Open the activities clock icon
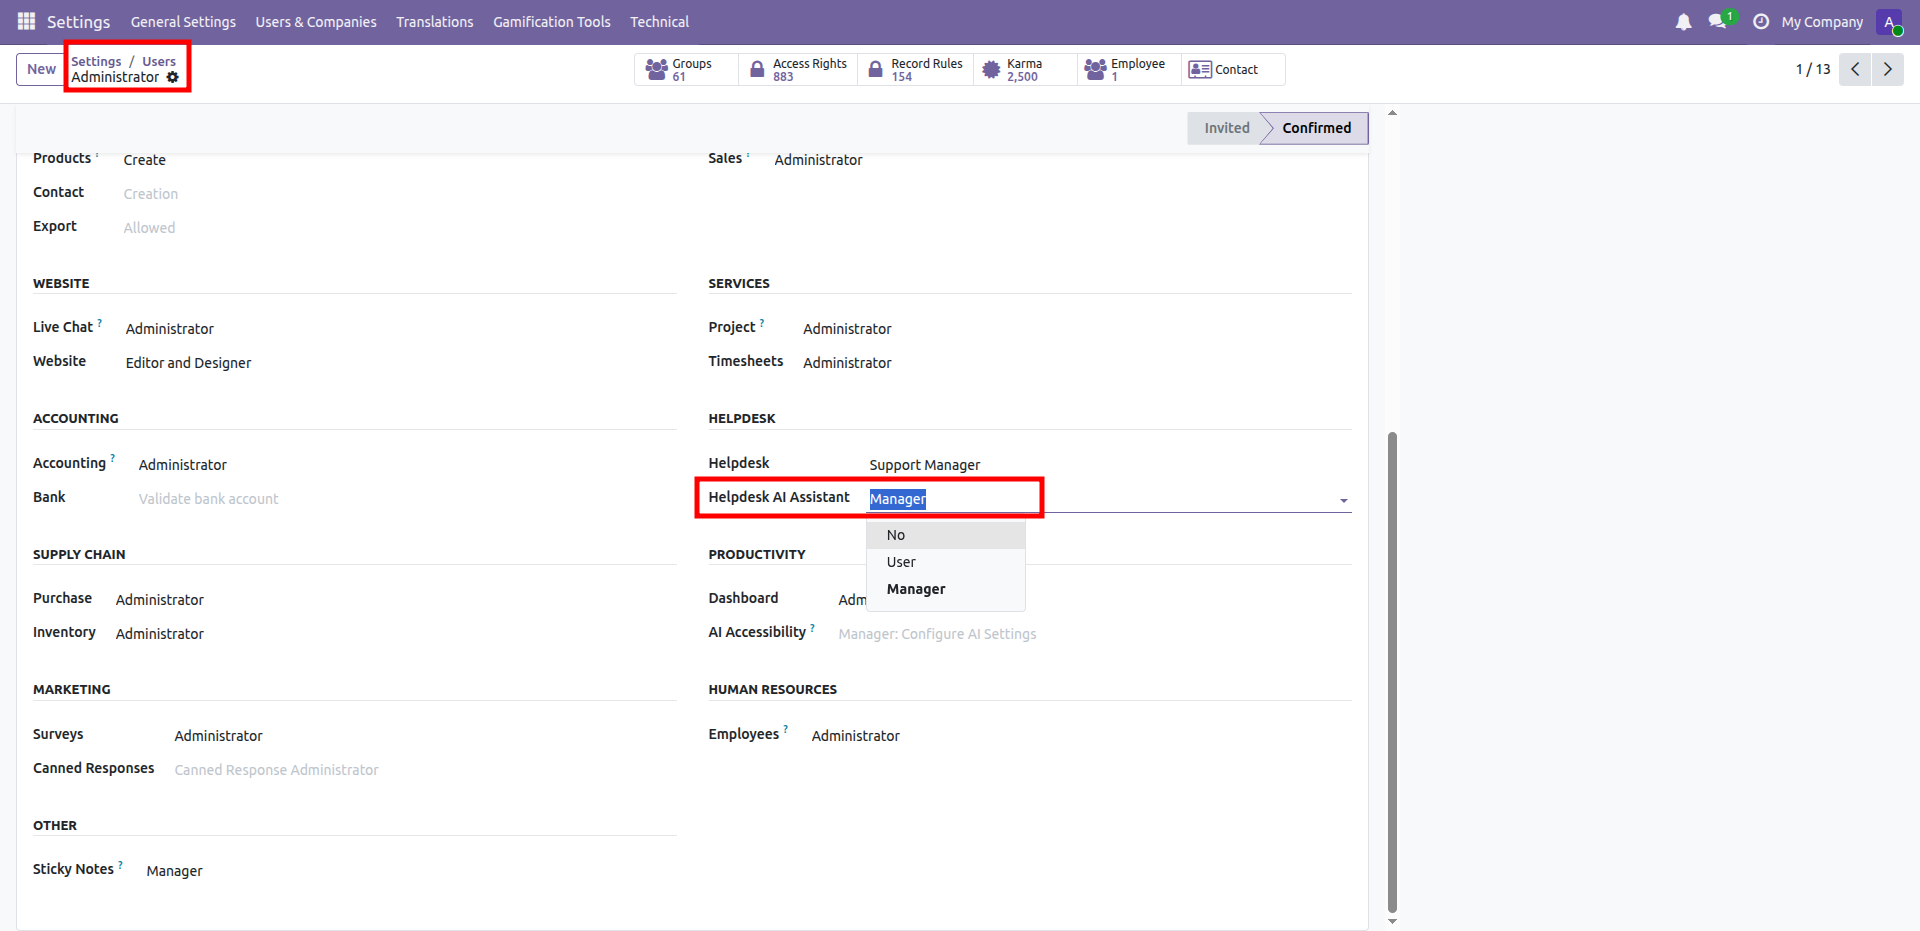1920x931 pixels. click(1761, 21)
